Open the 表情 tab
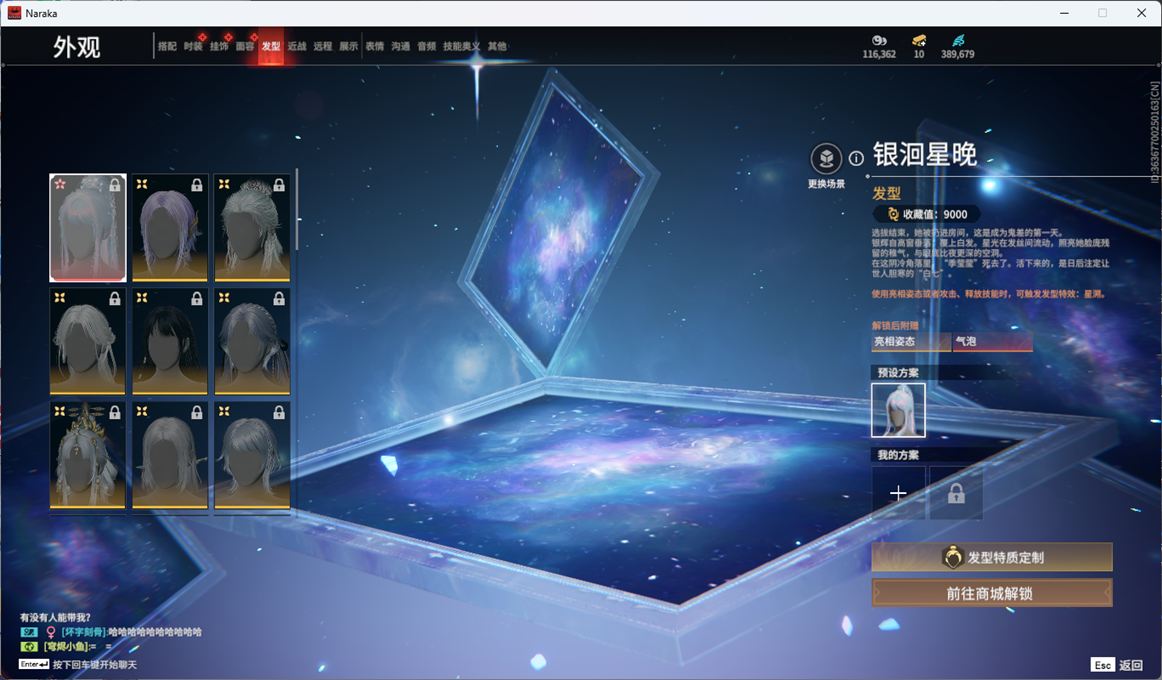The width and height of the screenshot is (1162, 680). 374,46
